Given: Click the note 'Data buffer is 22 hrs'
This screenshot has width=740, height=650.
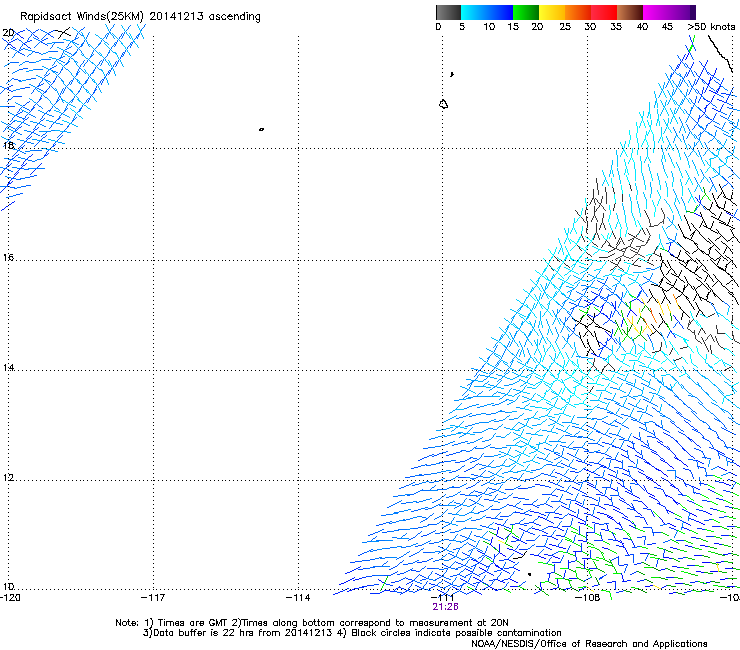Looking at the screenshot, I should [x=204, y=633].
